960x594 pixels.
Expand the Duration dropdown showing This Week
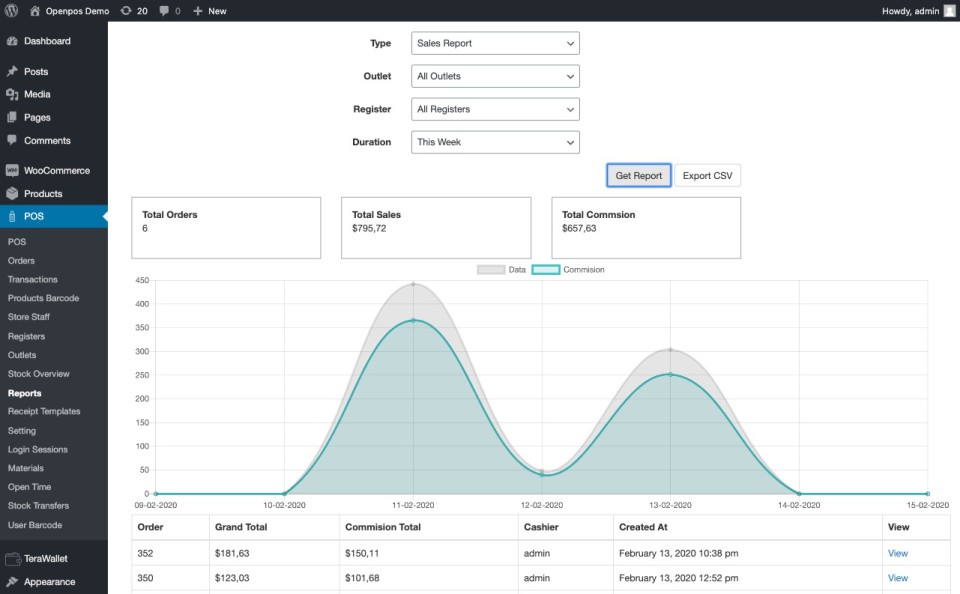point(495,142)
